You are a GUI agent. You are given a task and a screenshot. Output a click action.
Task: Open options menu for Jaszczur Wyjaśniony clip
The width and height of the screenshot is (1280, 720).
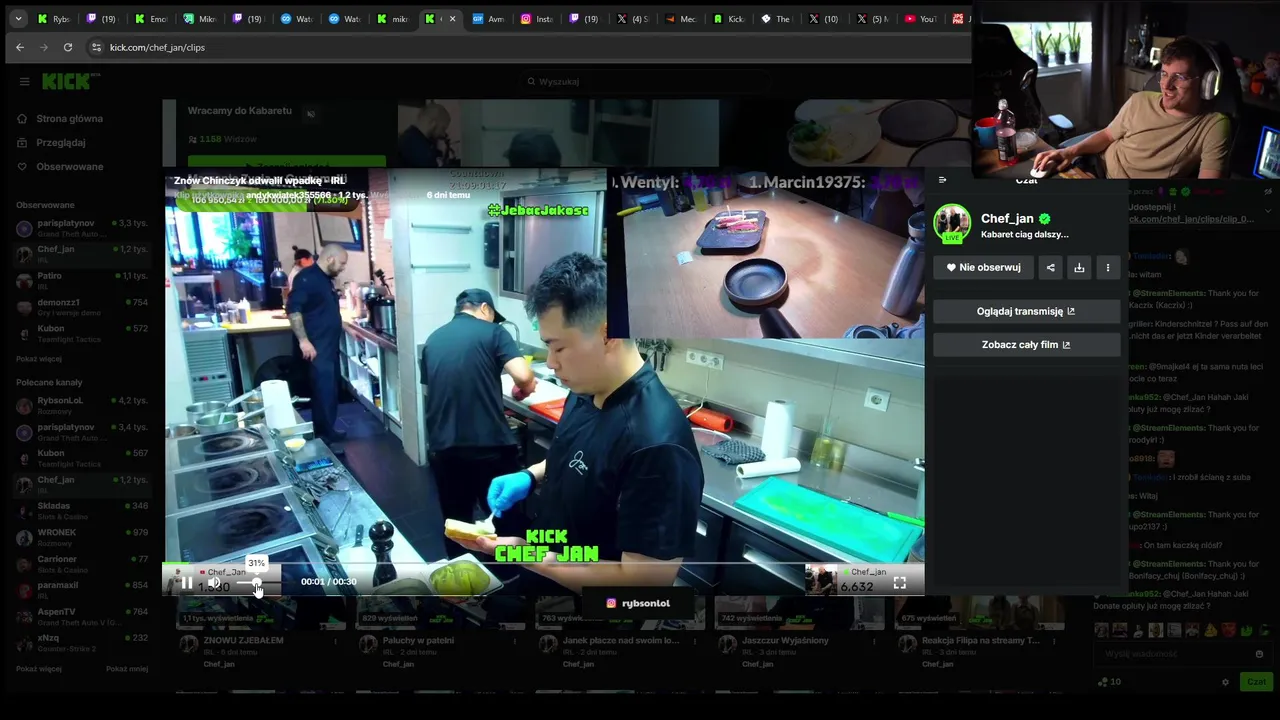[x=872, y=641]
